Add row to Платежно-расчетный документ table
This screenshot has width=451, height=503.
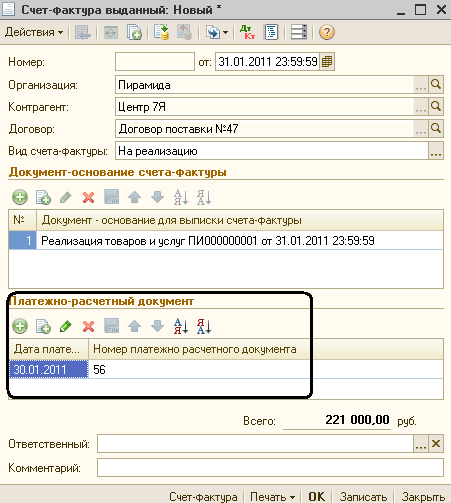20,326
